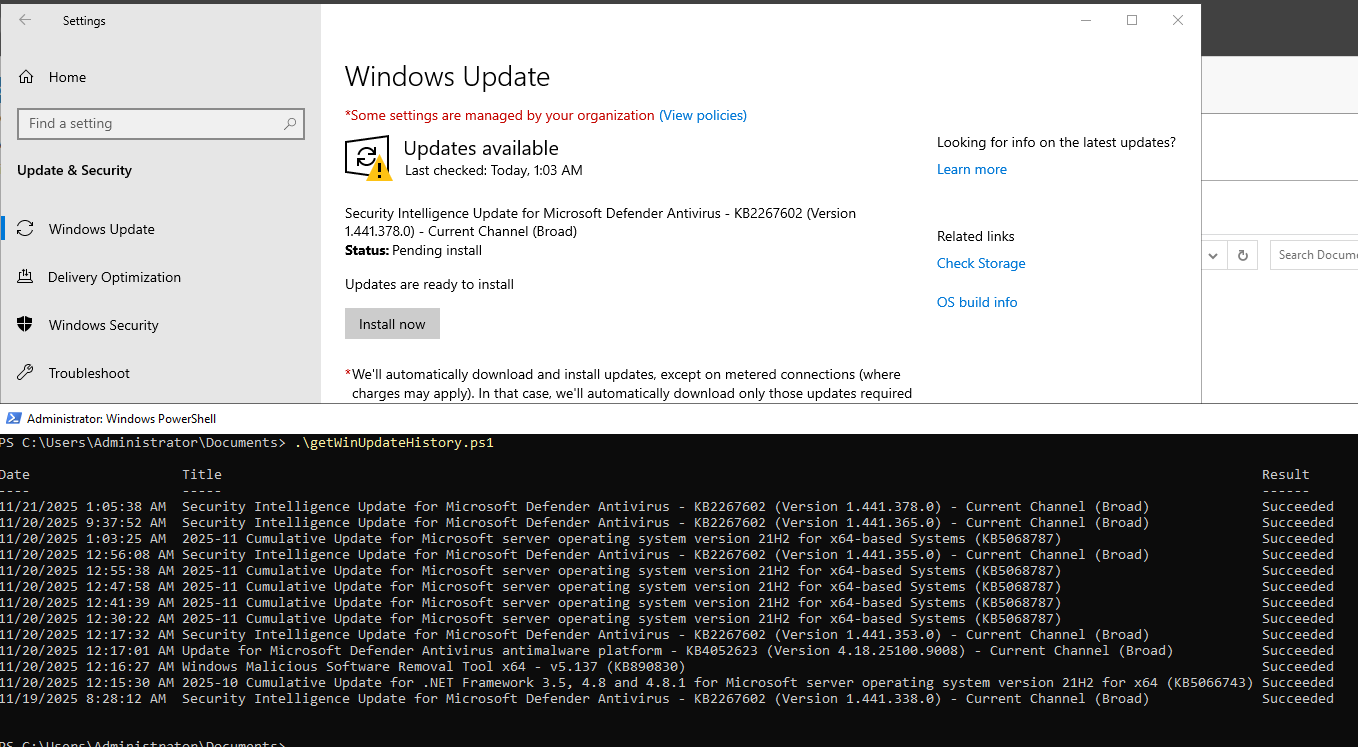Click the search magnifier in Find a setting
The image size is (1358, 747).
click(x=290, y=124)
